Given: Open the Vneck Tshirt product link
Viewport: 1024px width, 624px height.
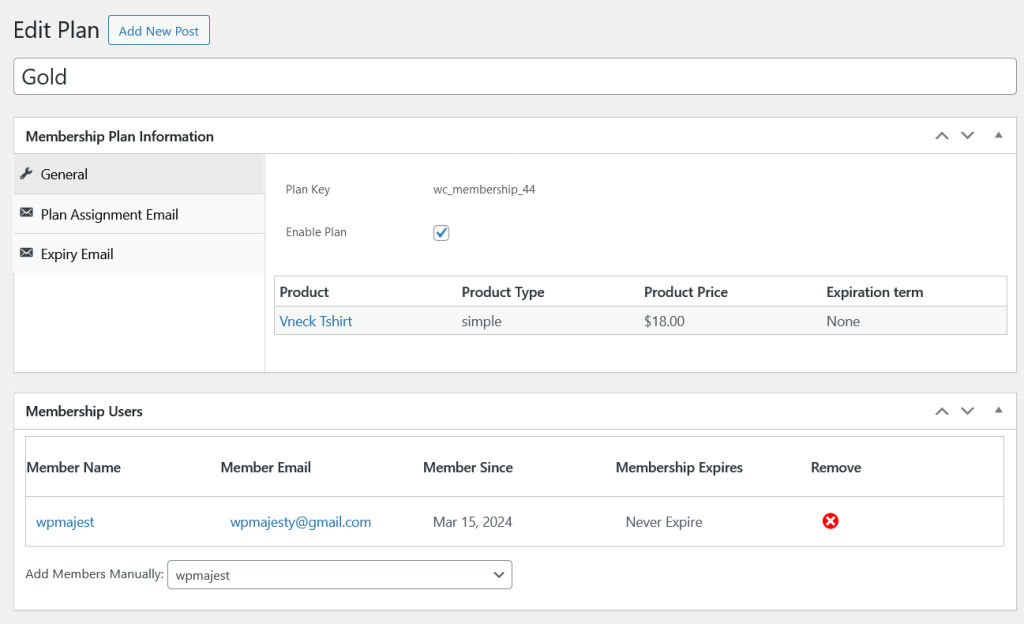Looking at the screenshot, I should coord(316,321).
